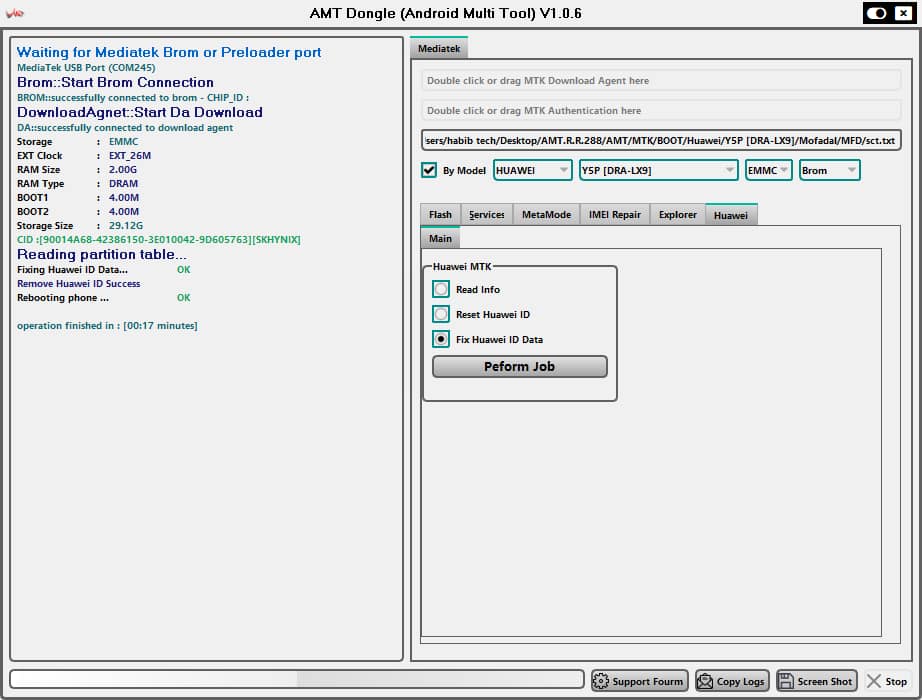Click the envelope icon on Copy Logs
The height and width of the screenshot is (700, 922).
tap(704, 681)
